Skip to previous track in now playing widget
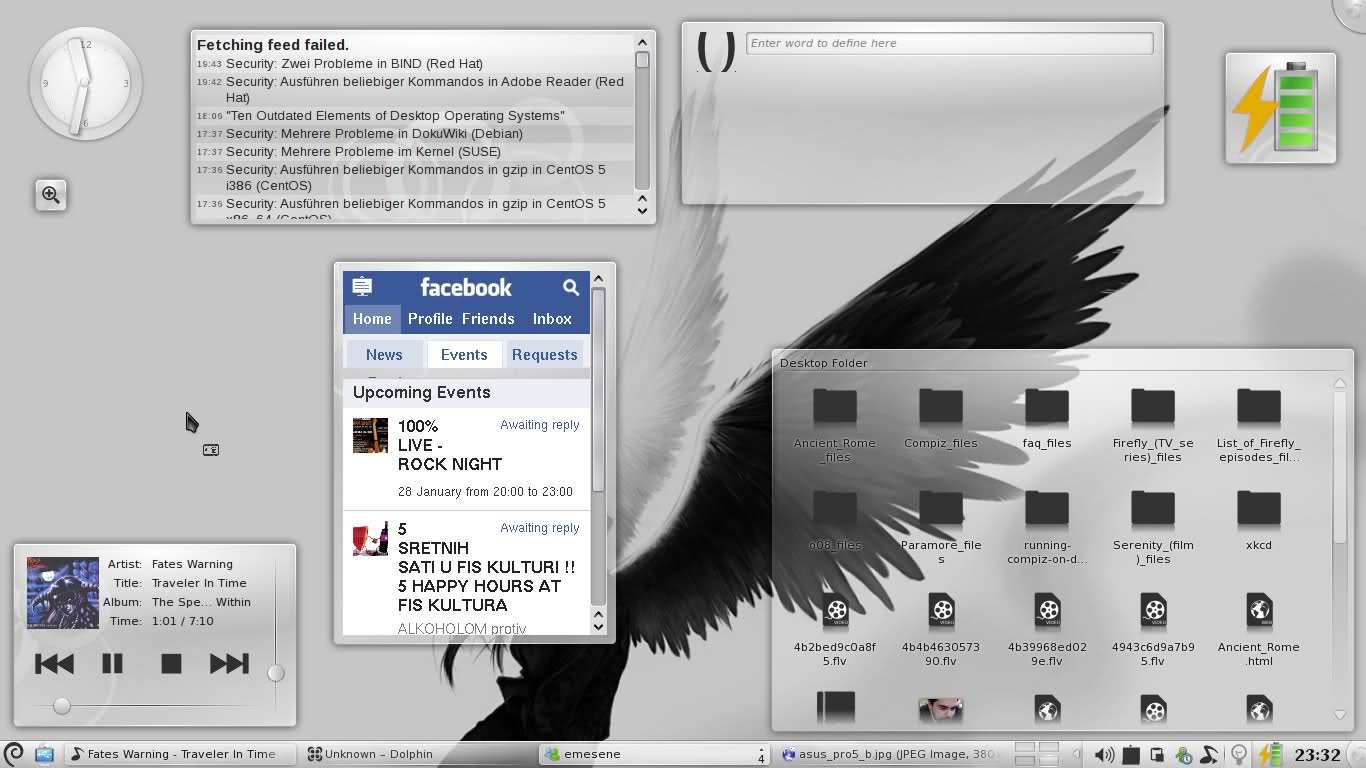The height and width of the screenshot is (768, 1366). (x=54, y=663)
